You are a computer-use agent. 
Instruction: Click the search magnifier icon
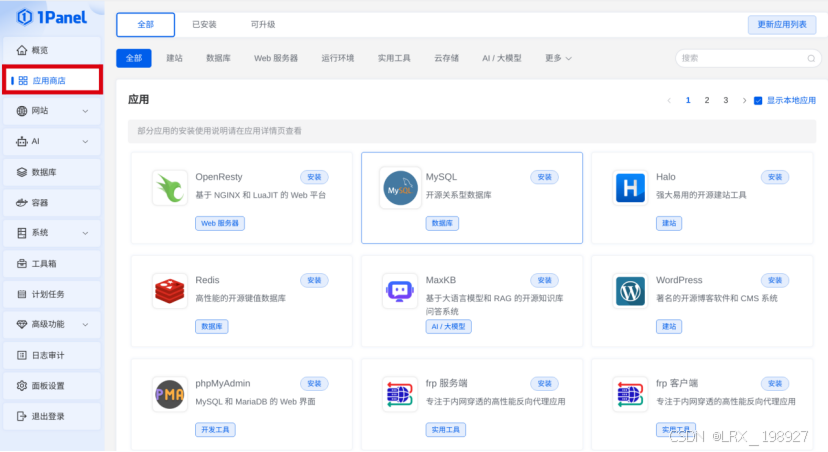(x=811, y=59)
